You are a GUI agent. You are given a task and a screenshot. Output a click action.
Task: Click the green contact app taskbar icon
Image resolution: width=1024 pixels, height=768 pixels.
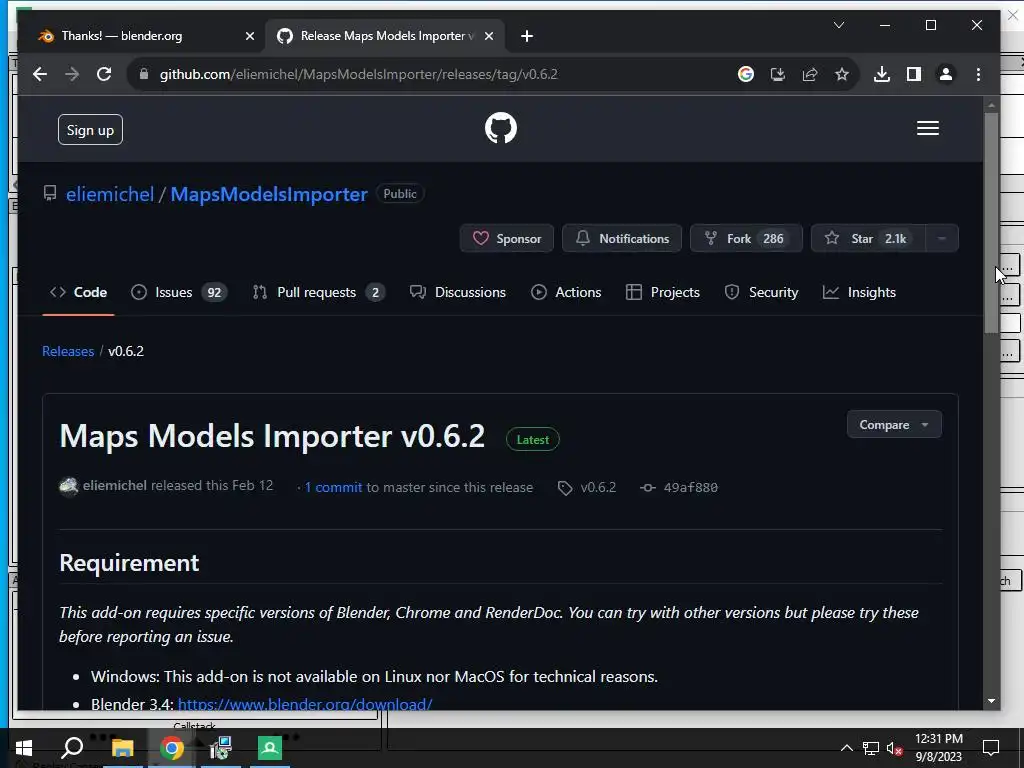tap(269, 748)
